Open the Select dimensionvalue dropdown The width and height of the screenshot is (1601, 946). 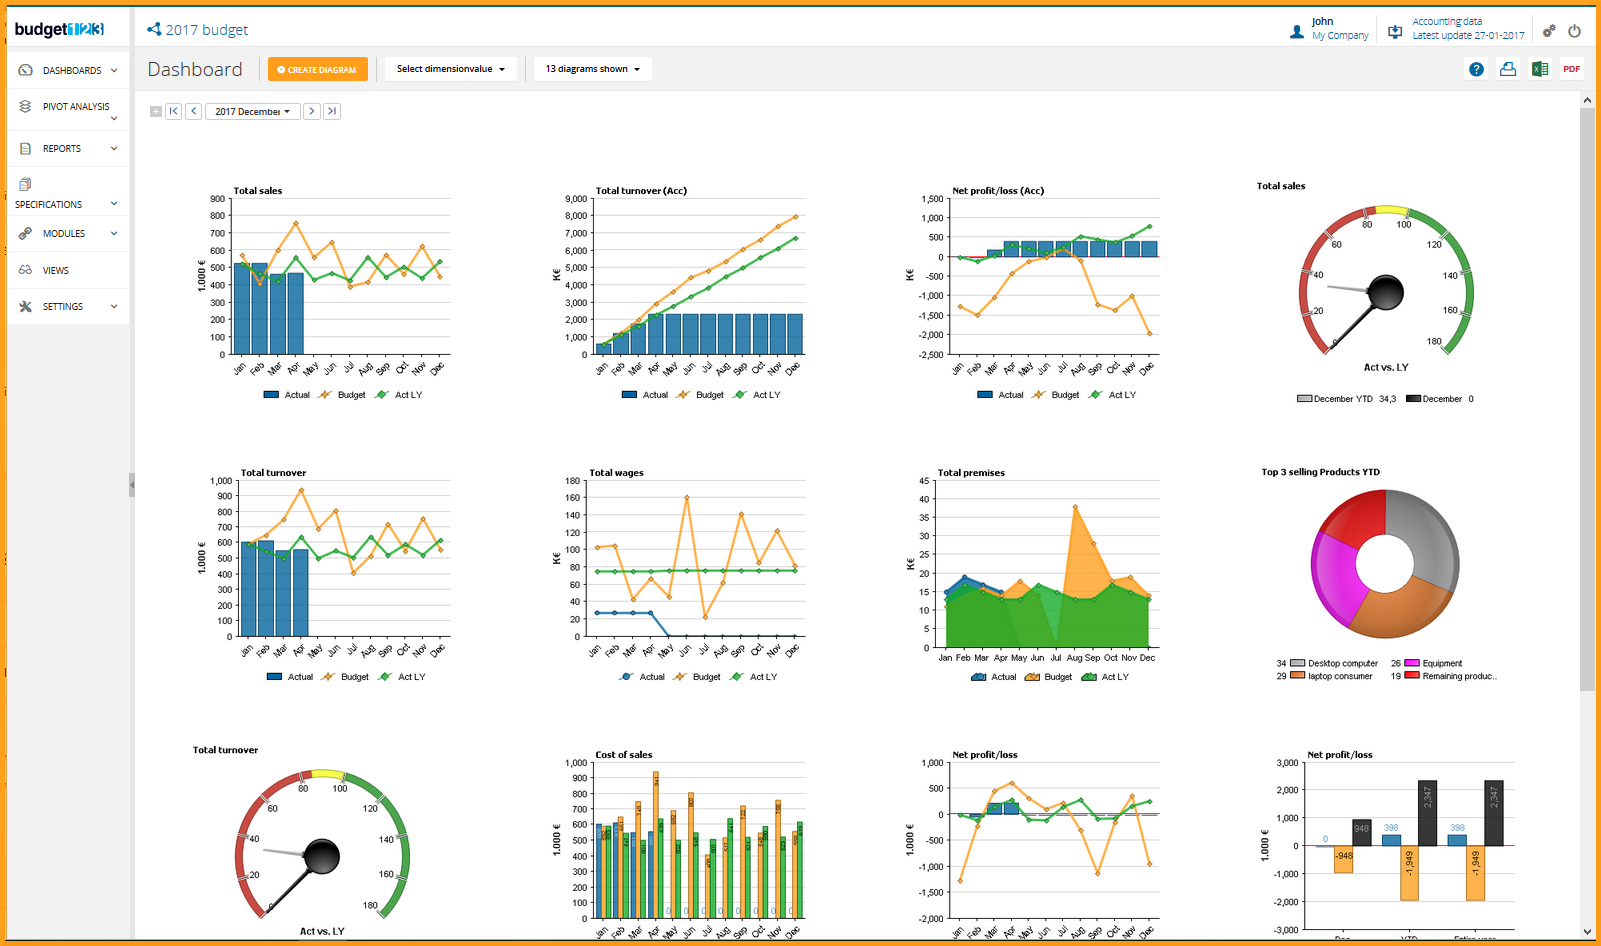click(x=450, y=69)
